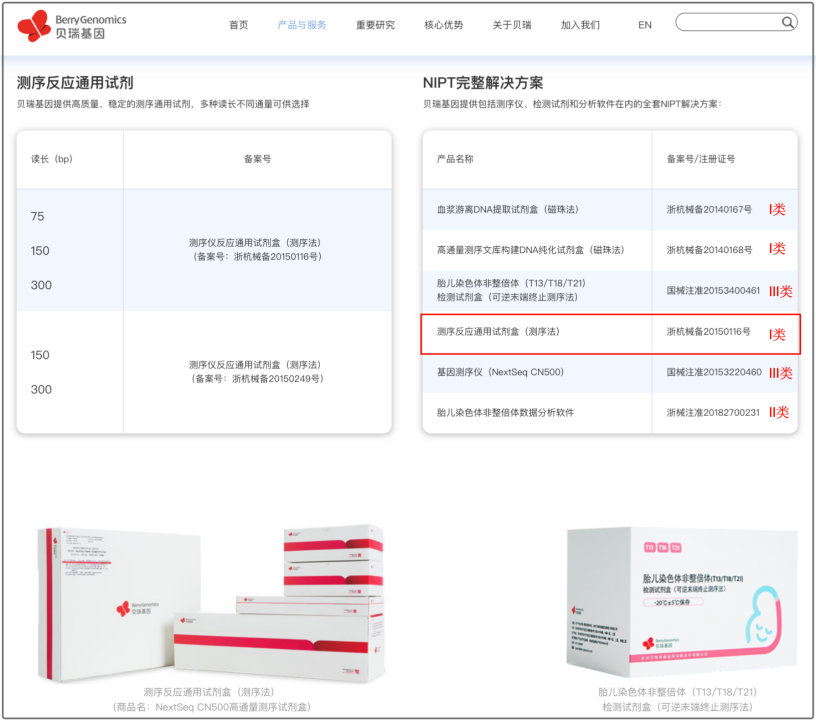Click the NextSeq CN500 image caption
Image resolution: width=816 pixels, height=720 pixels.
[x=208, y=706]
